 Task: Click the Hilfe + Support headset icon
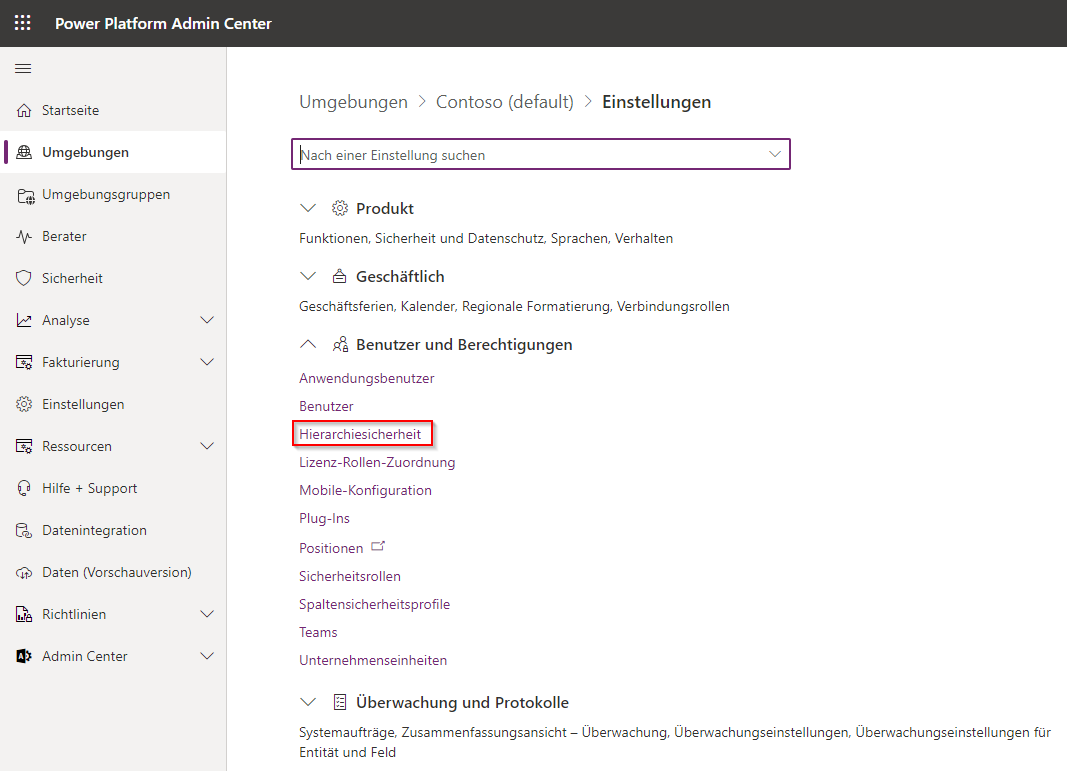point(25,489)
